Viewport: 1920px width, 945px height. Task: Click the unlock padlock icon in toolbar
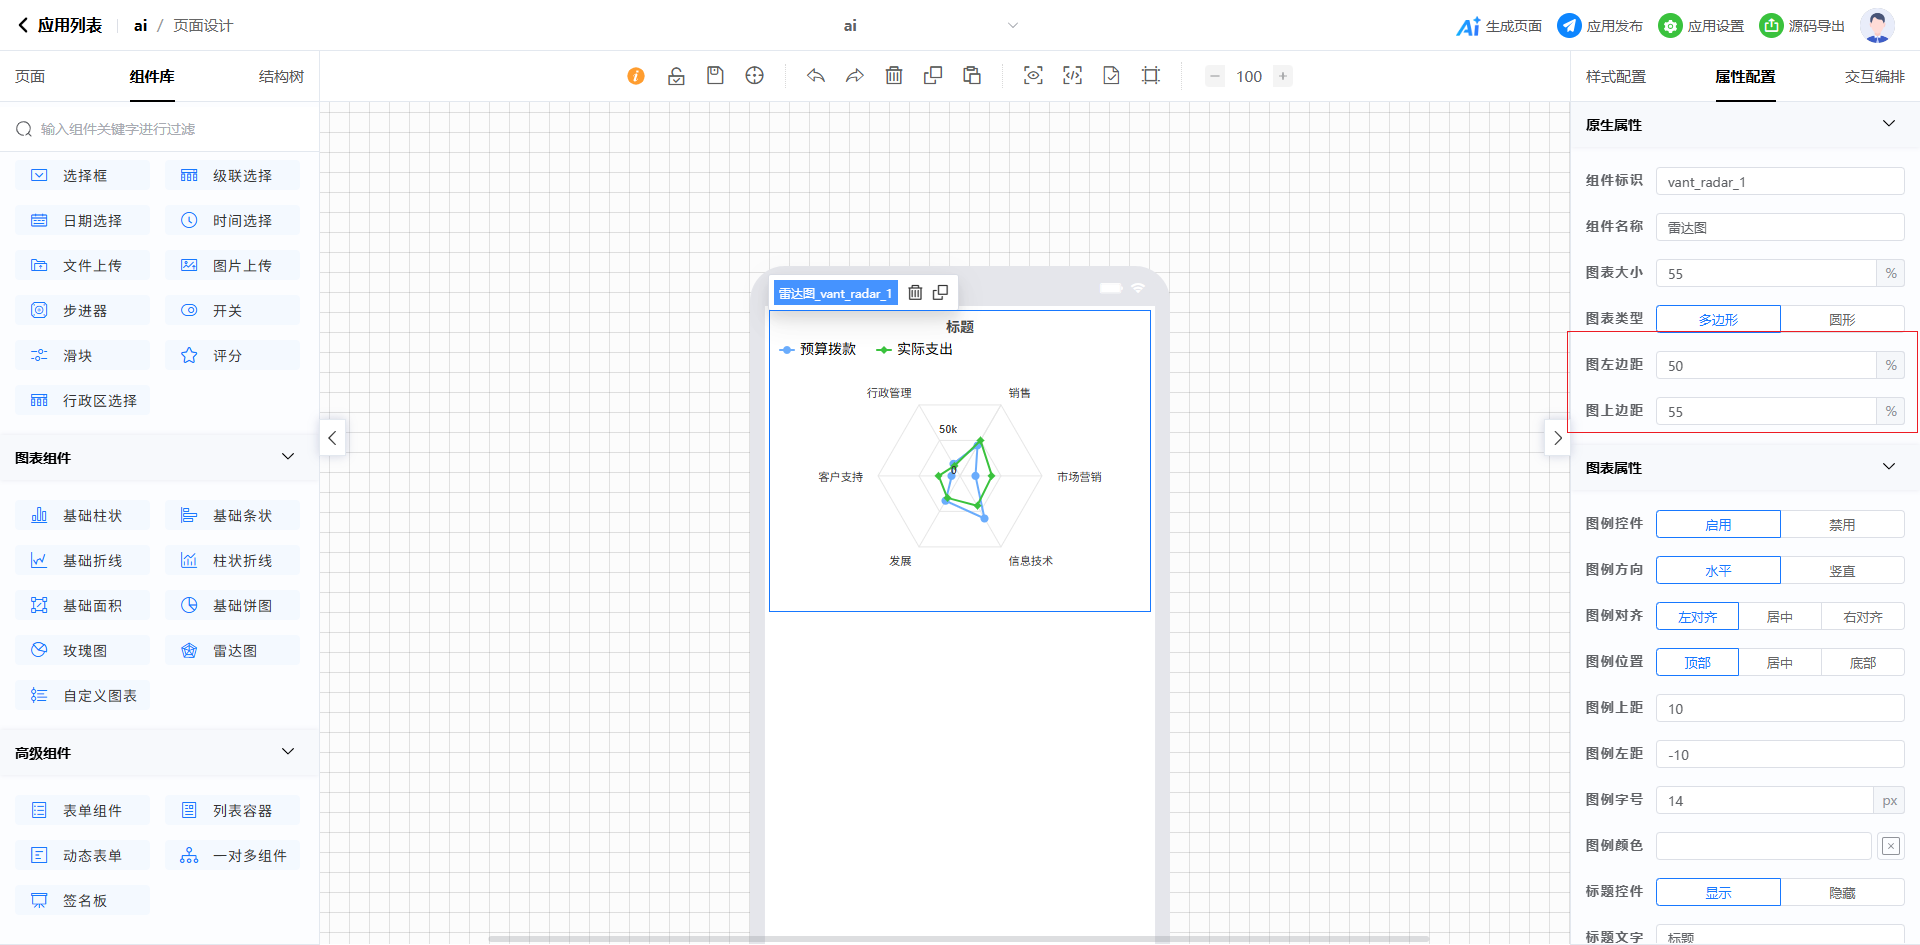coord(676,76)
